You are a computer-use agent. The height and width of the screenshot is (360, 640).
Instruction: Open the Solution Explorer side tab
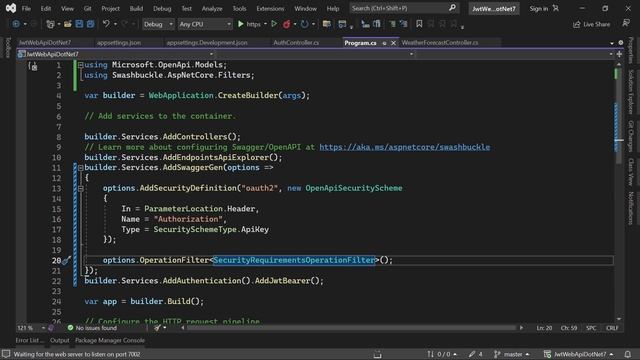pyautogui.click(x=631, y=91)
